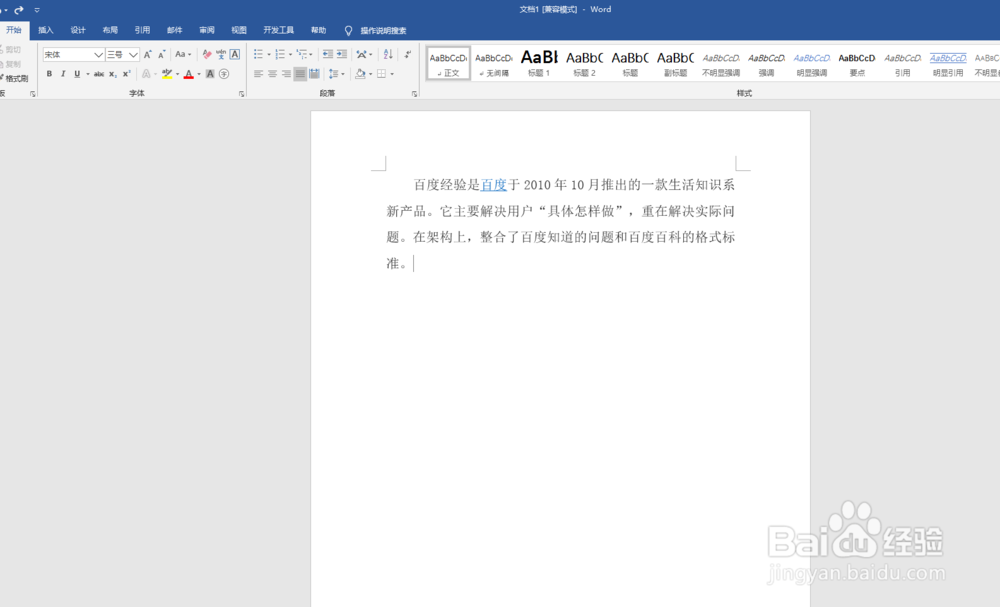Apply superscript formatting
The width and height of the screenshot is (1000, 607).
pyautogui.click(x=127, y=74)
